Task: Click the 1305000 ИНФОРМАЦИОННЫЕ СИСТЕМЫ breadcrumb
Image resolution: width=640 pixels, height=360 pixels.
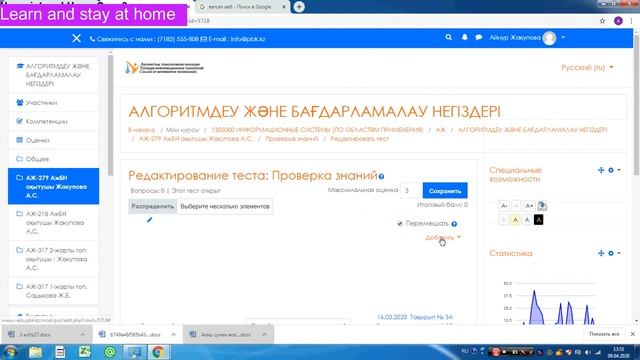Action: [317, 130]
